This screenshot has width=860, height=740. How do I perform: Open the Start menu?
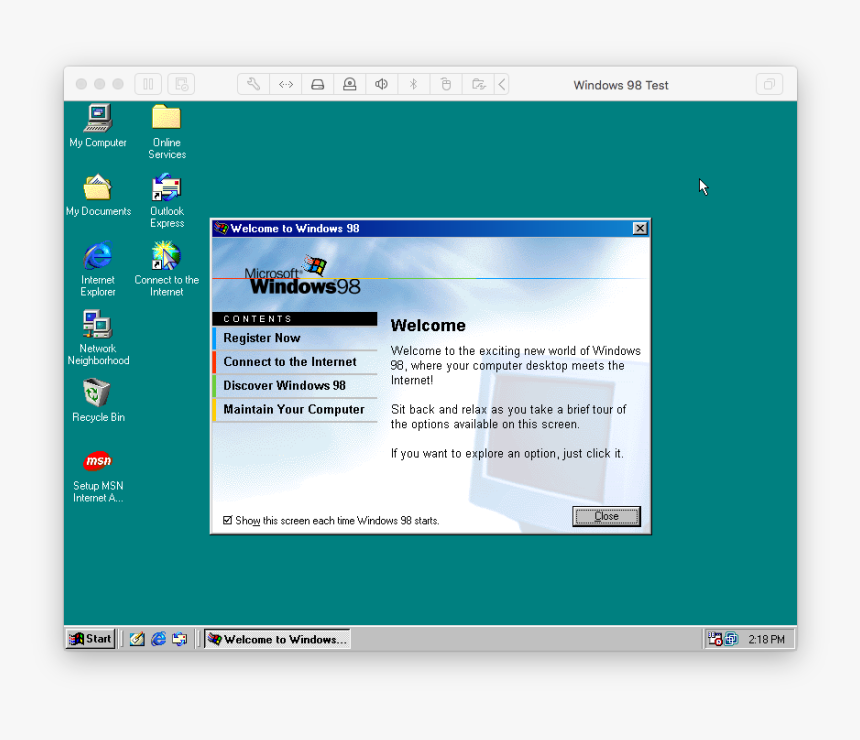click(x=91, y=639)
